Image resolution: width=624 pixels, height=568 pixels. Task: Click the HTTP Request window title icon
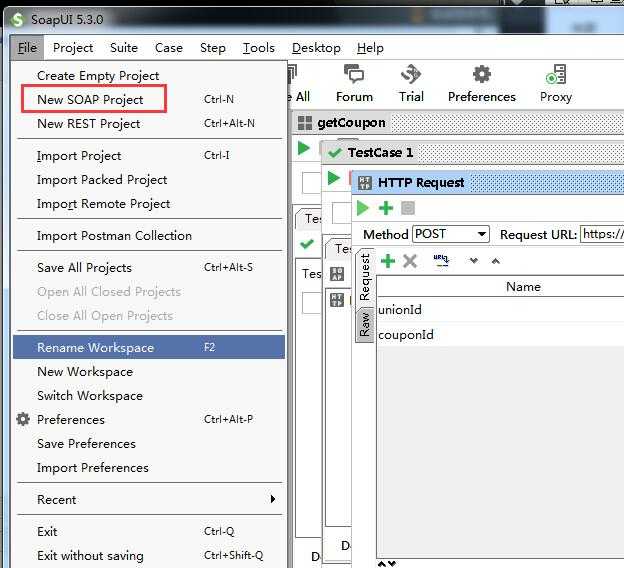365,183
